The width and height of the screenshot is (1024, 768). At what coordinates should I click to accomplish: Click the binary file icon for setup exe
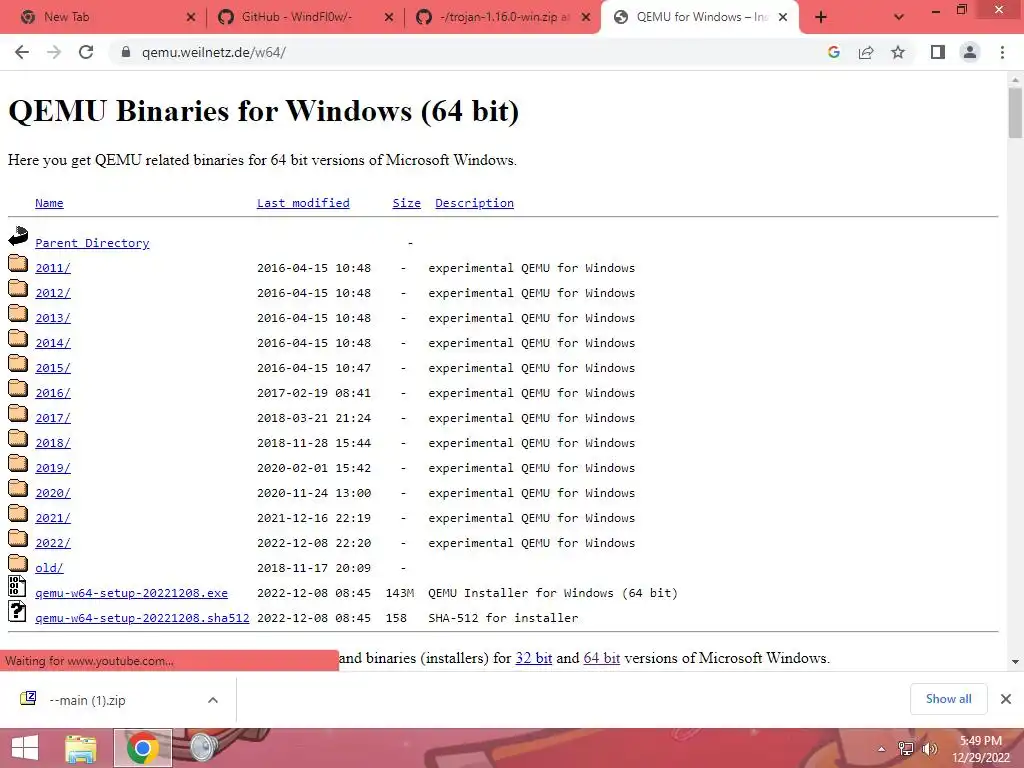click(x=17, y=586)
